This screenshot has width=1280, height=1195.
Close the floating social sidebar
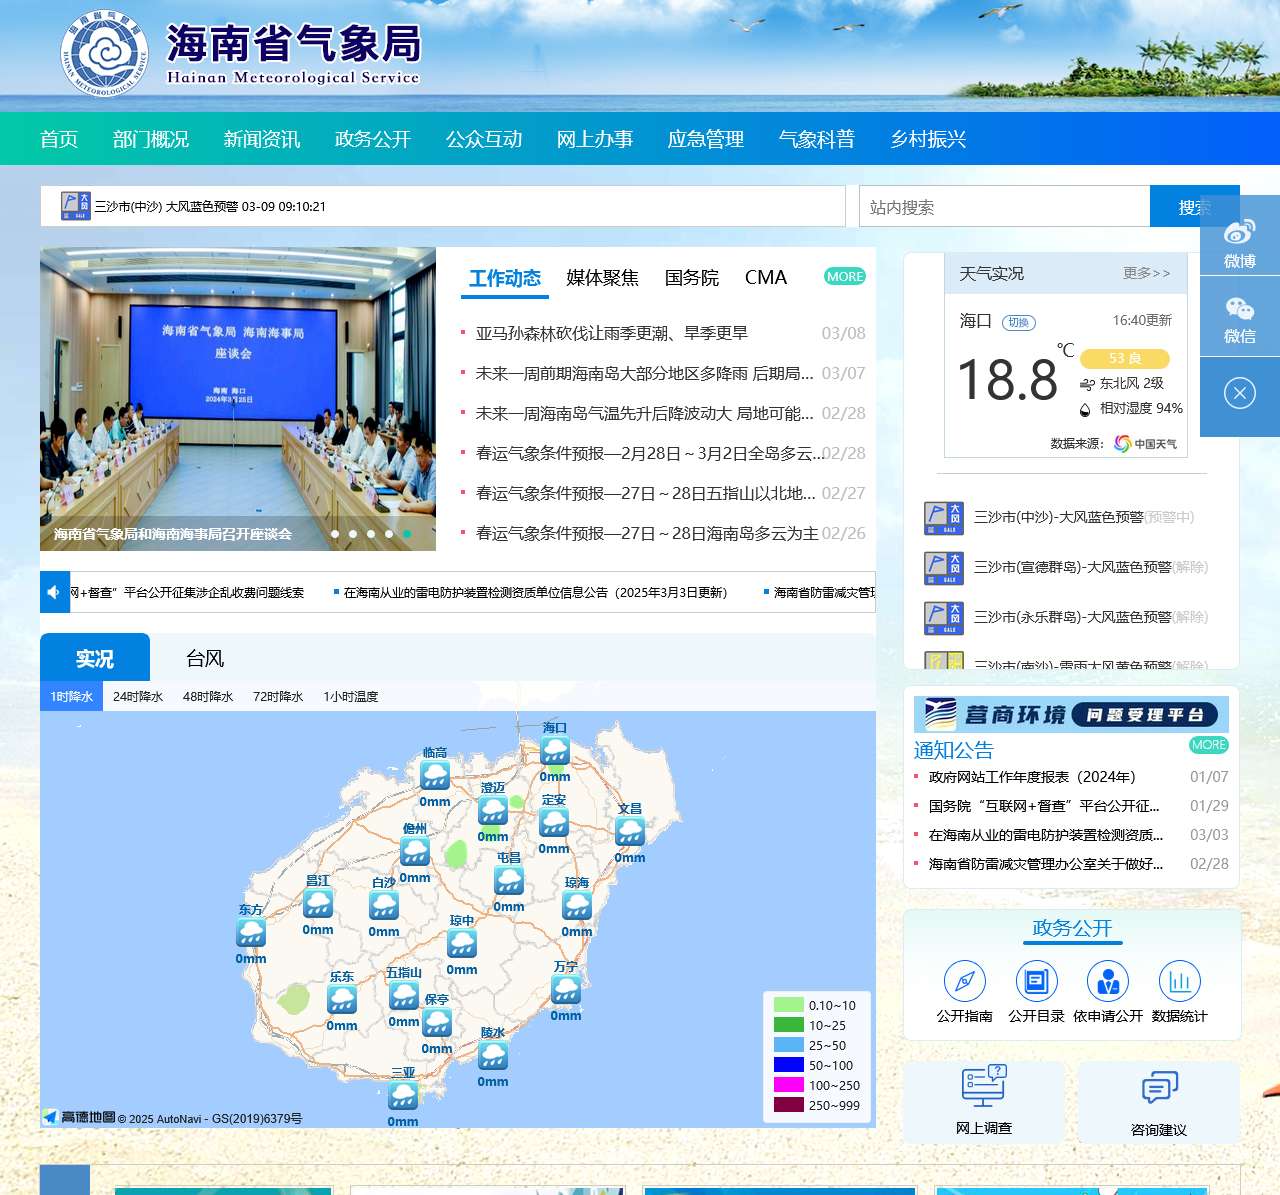click(x=1240, y=393)
